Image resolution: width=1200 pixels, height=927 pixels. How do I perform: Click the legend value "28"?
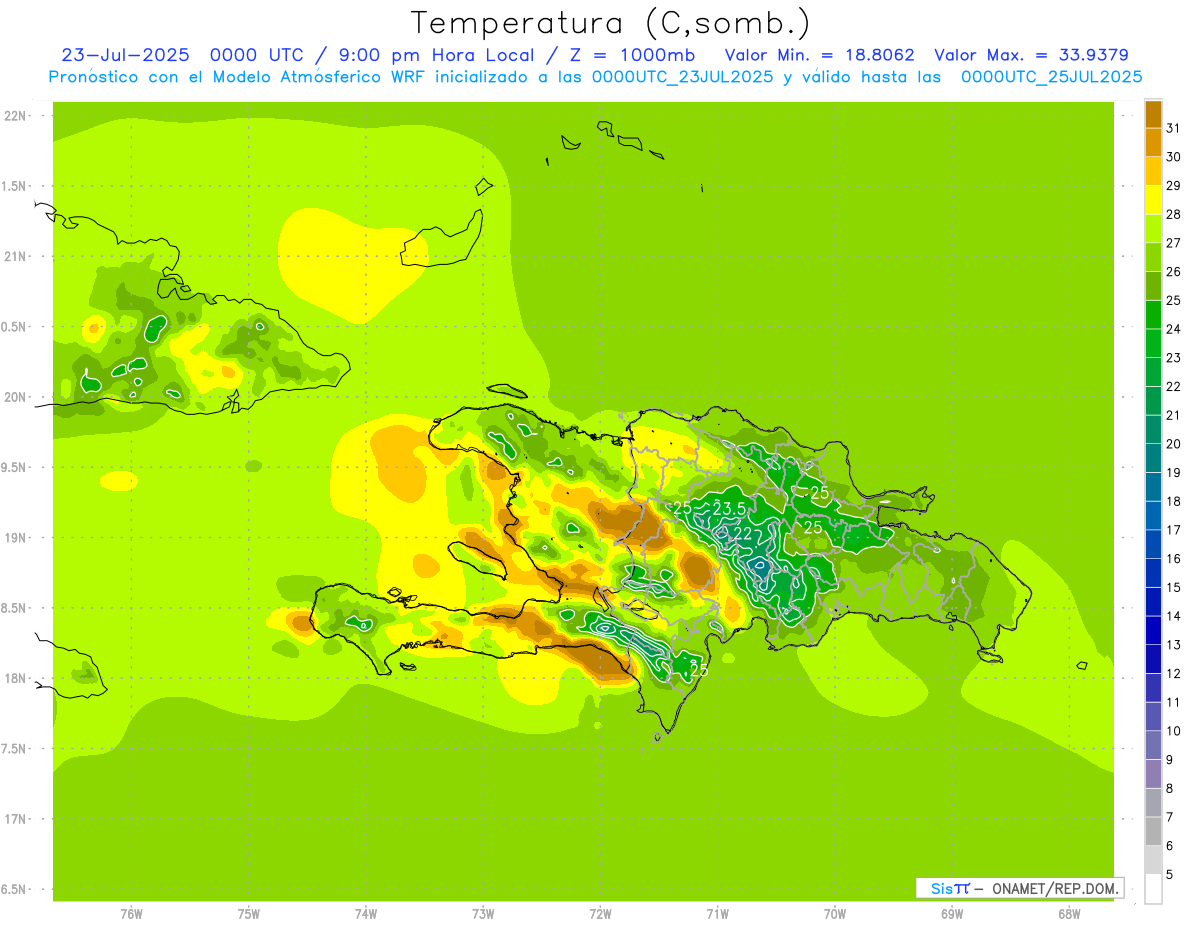click(x=1174, y=214)
